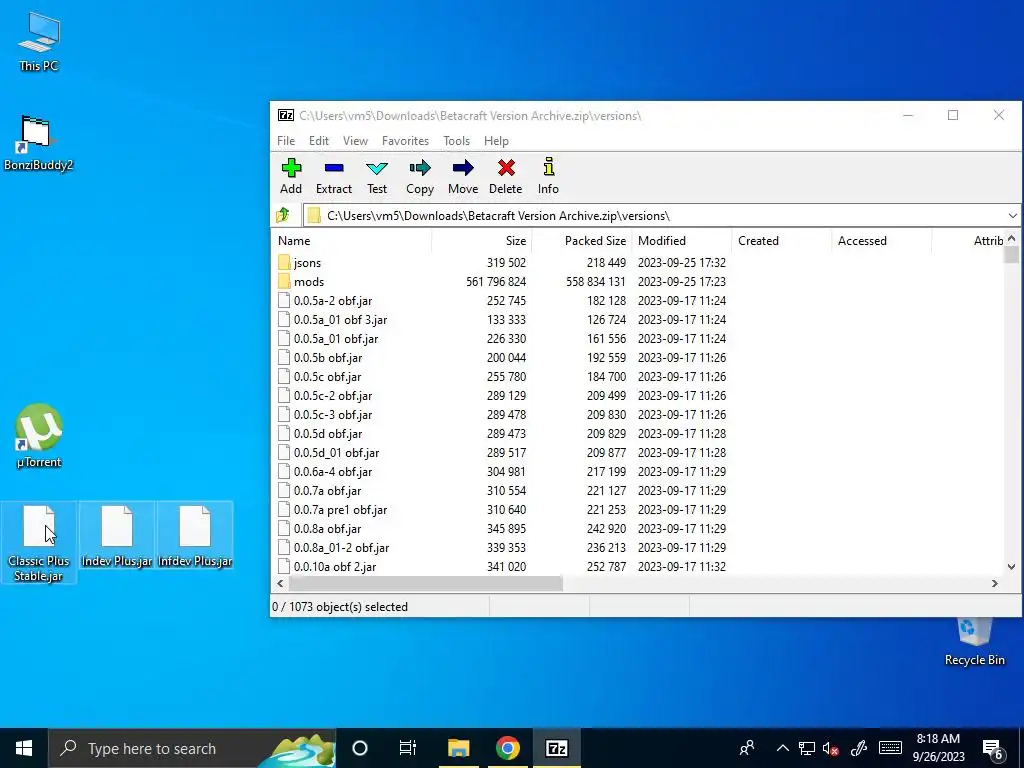This screenshot has height=768, width=1024.
Task: Open the network tray icon
Action: click(807, 748)
